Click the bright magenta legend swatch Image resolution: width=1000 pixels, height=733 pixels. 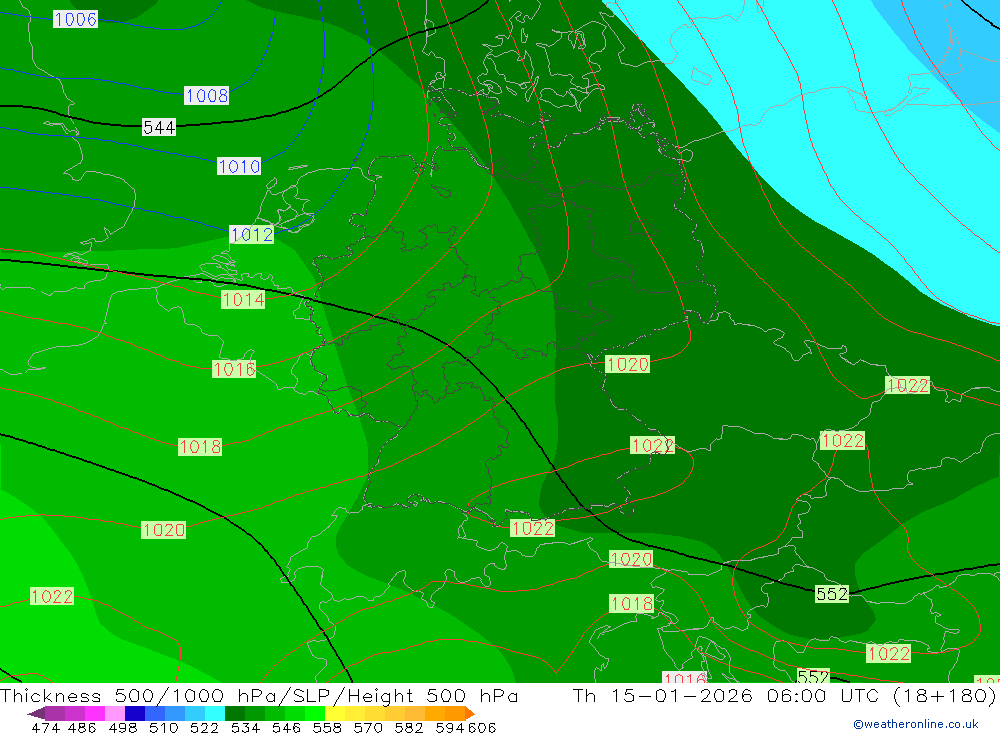pyautogui.click(x=95, y=713)
